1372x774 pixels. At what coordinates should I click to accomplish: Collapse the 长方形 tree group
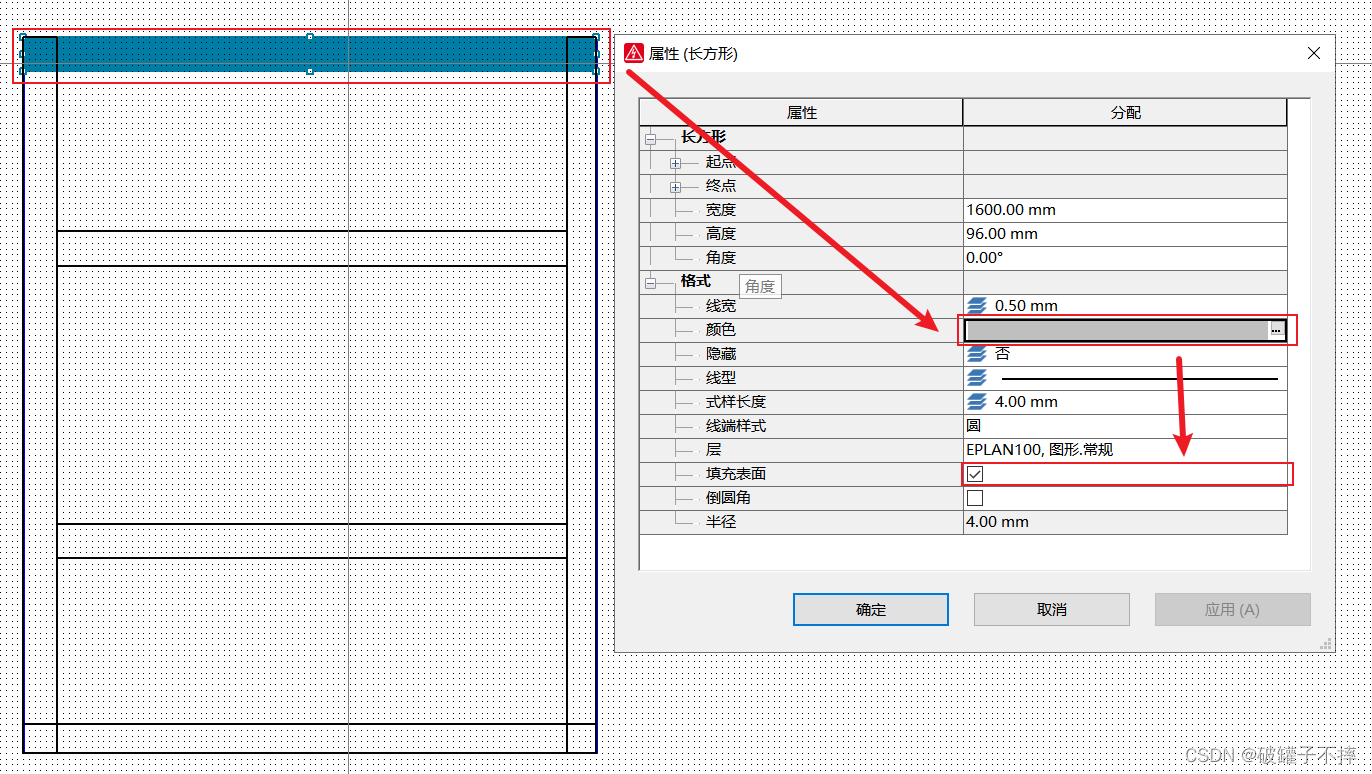tap(652, 139)
